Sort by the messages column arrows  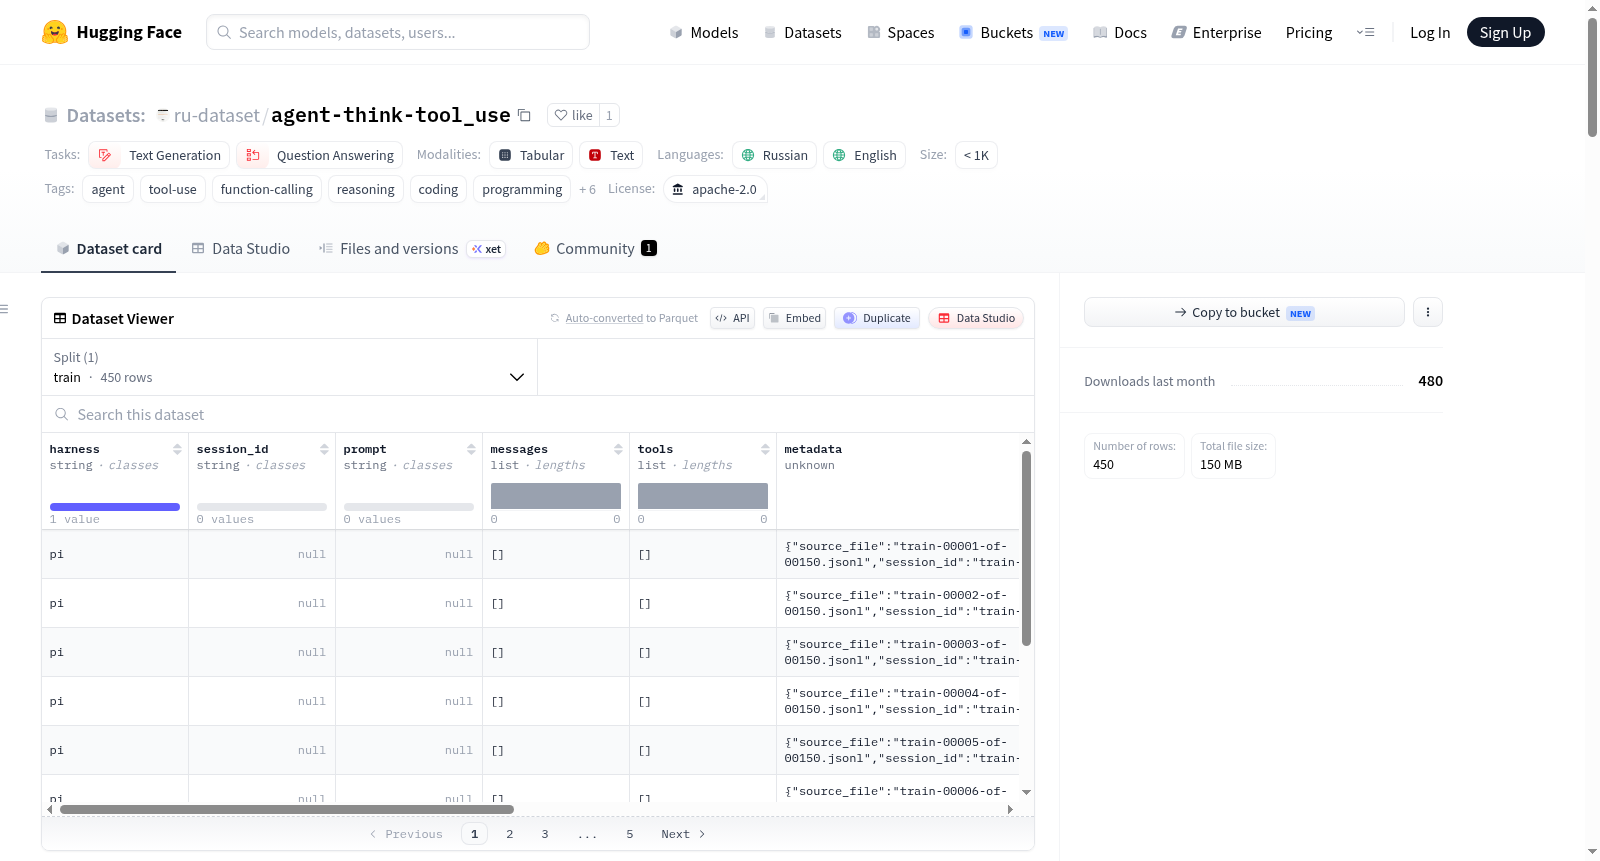[618, 449]
